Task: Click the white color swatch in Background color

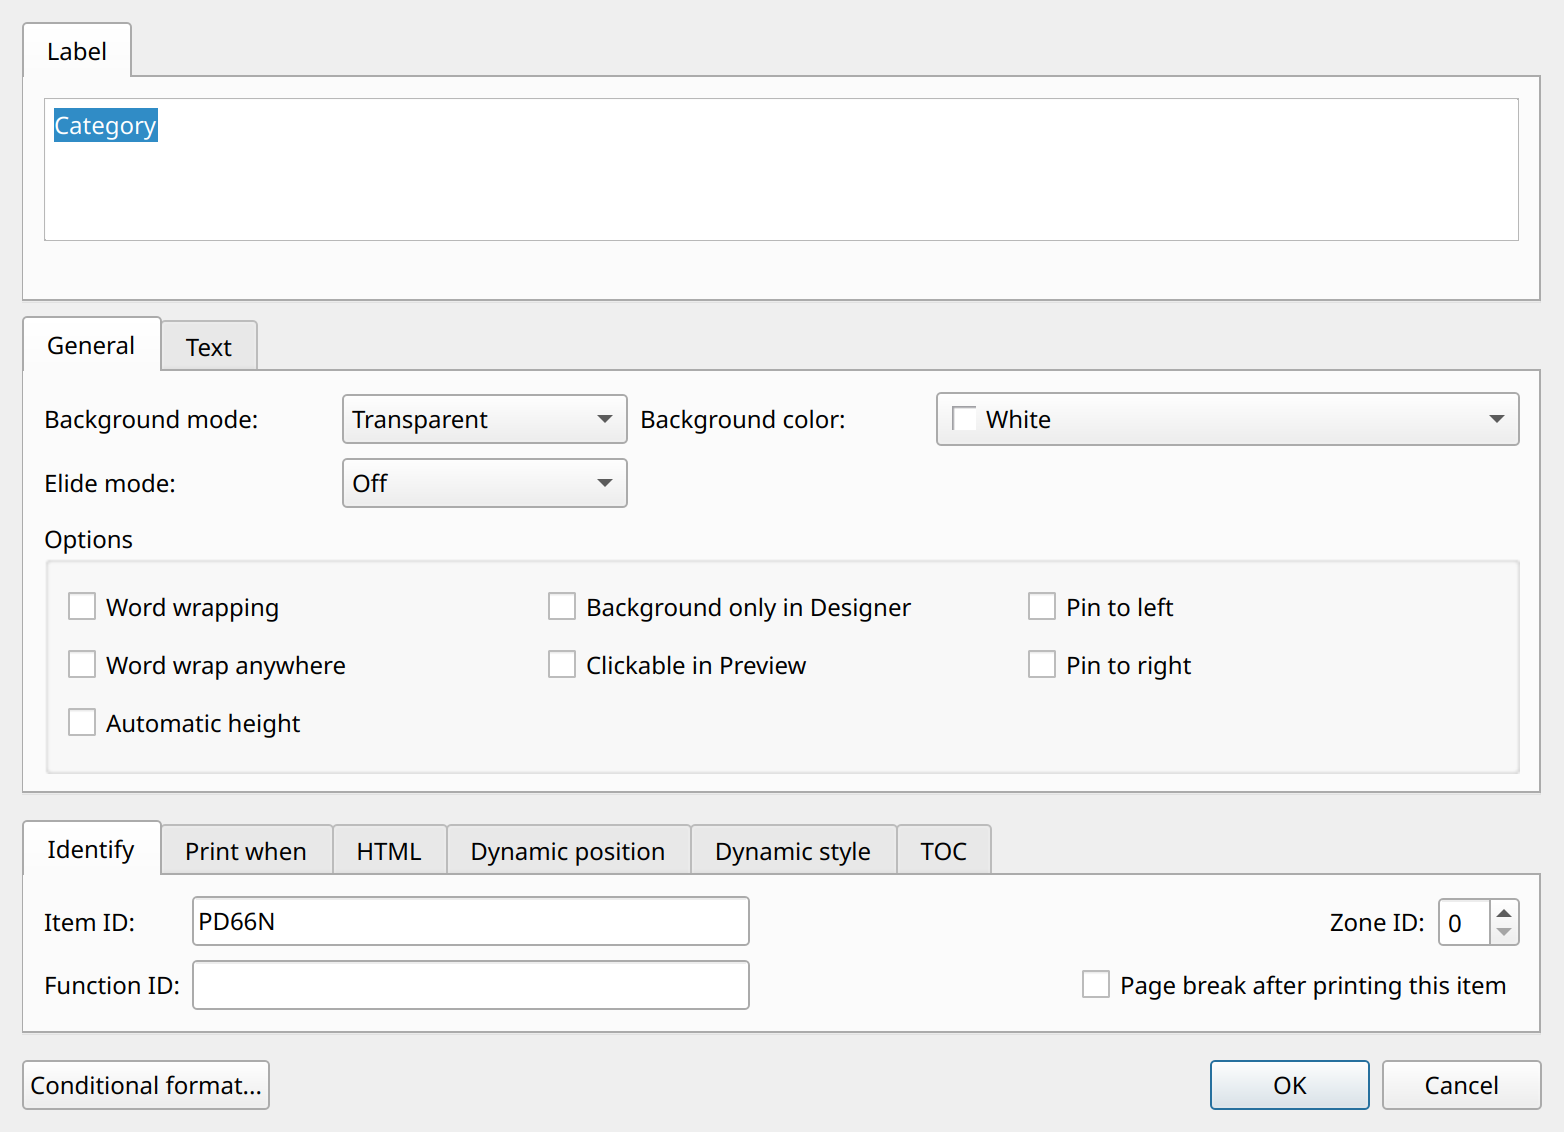Action: pos(964,419)
